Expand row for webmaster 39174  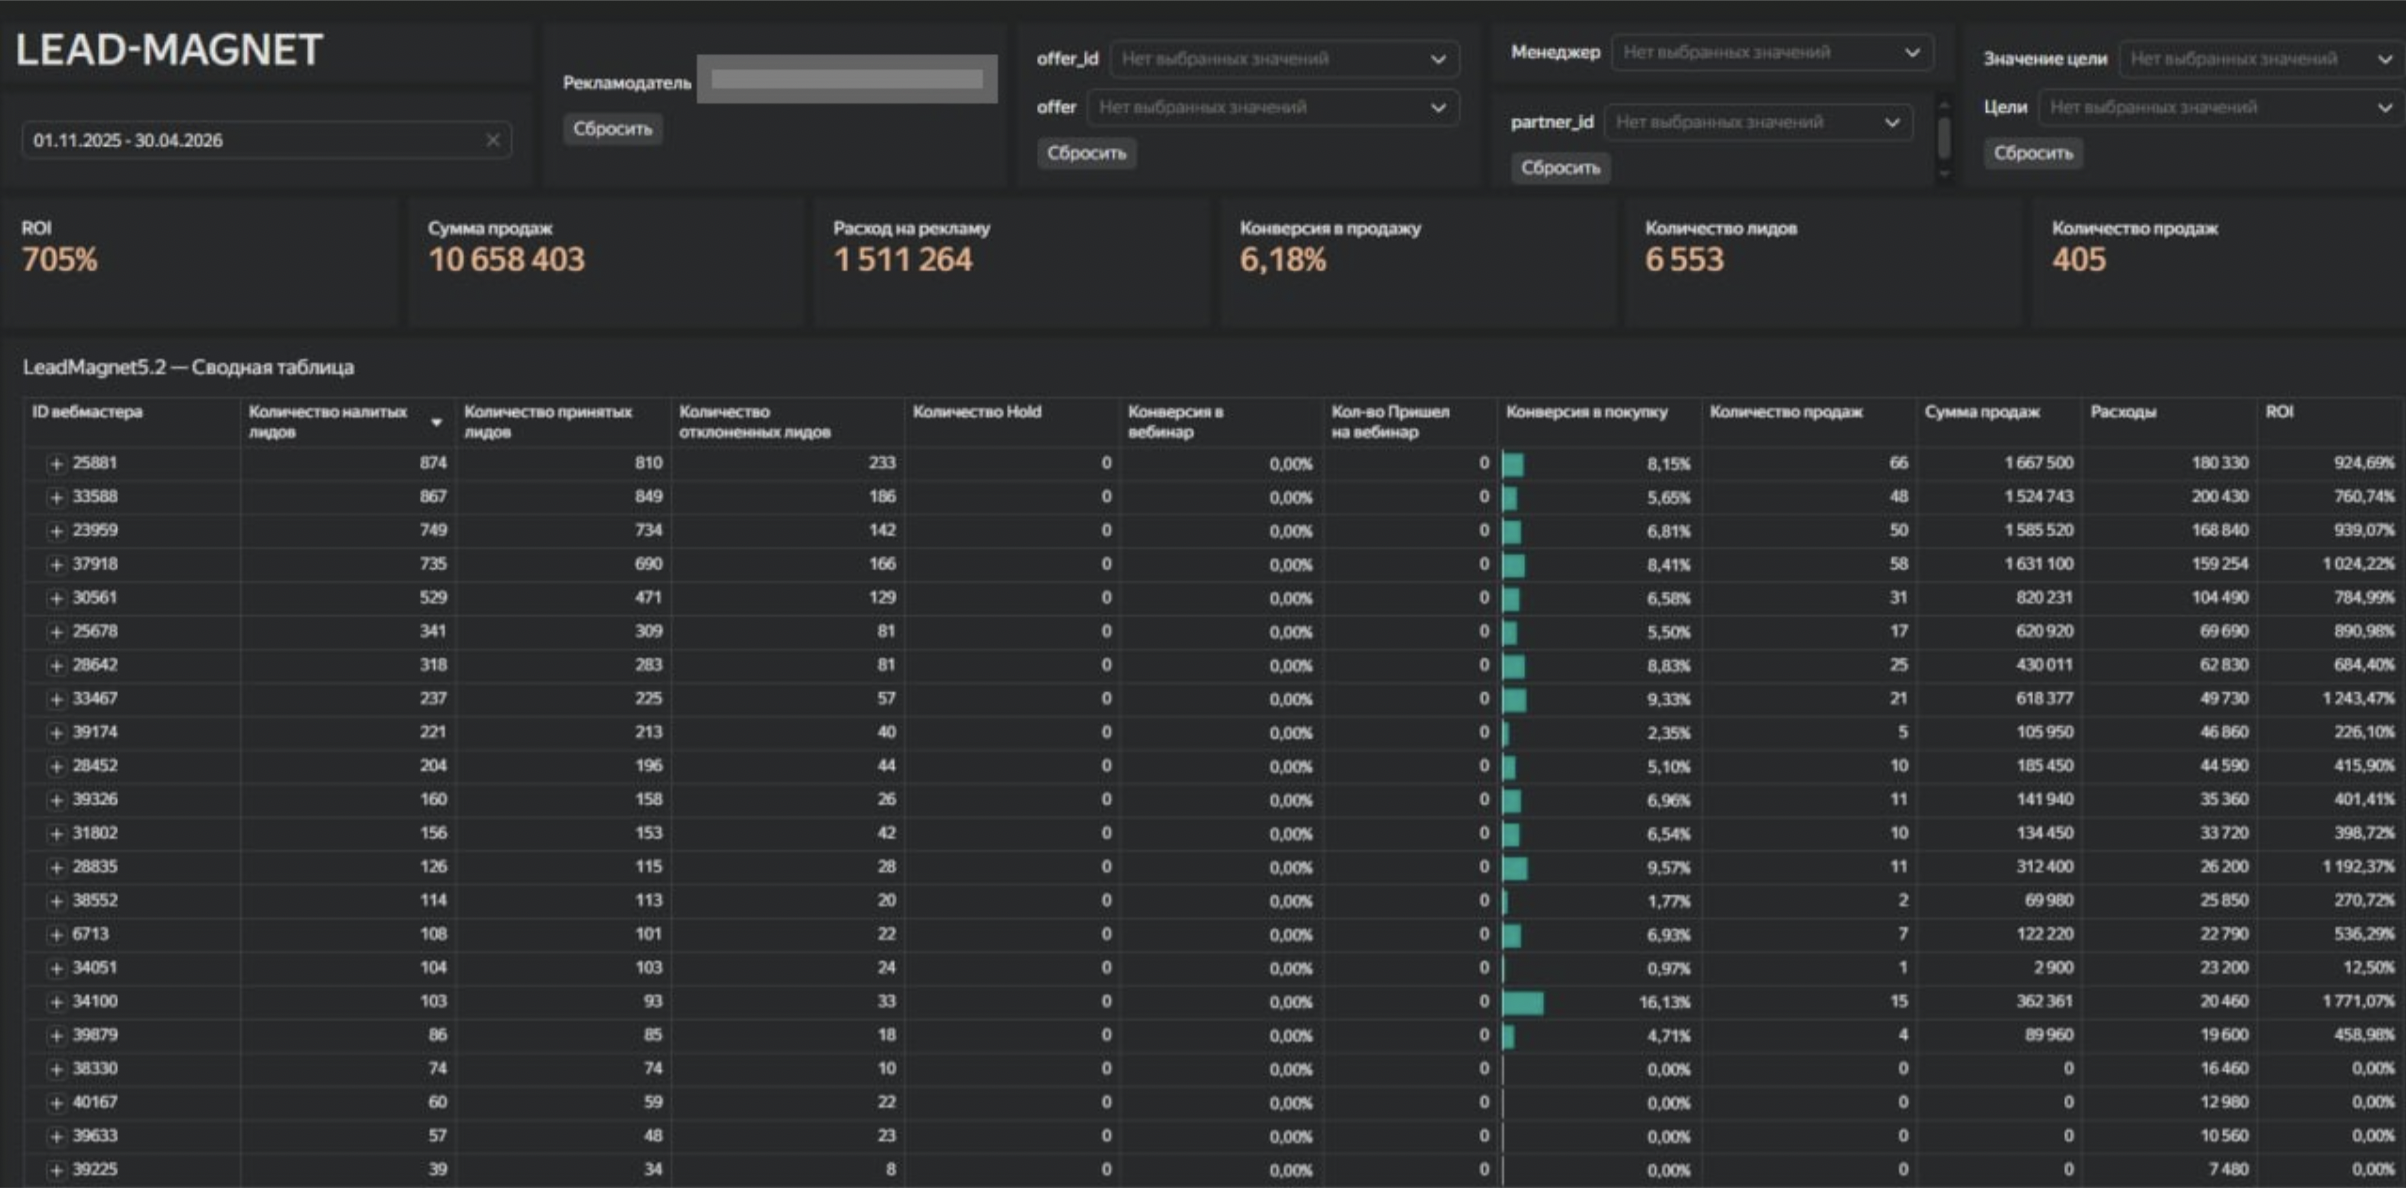(x=56, y=733)
